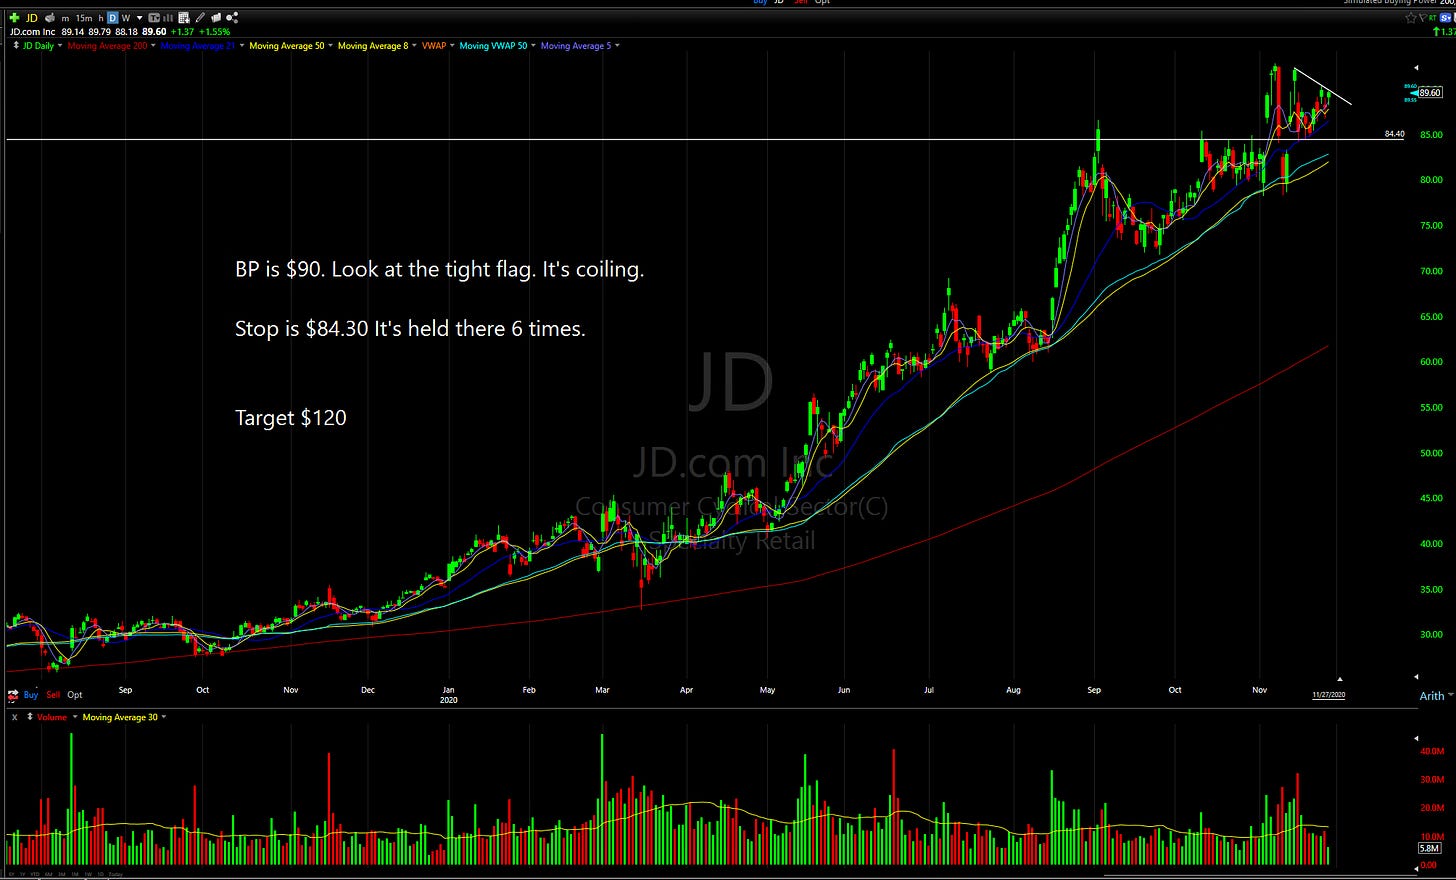
Task: Open the Moving Average 21 dropdown
Action: tap(242, 46)
